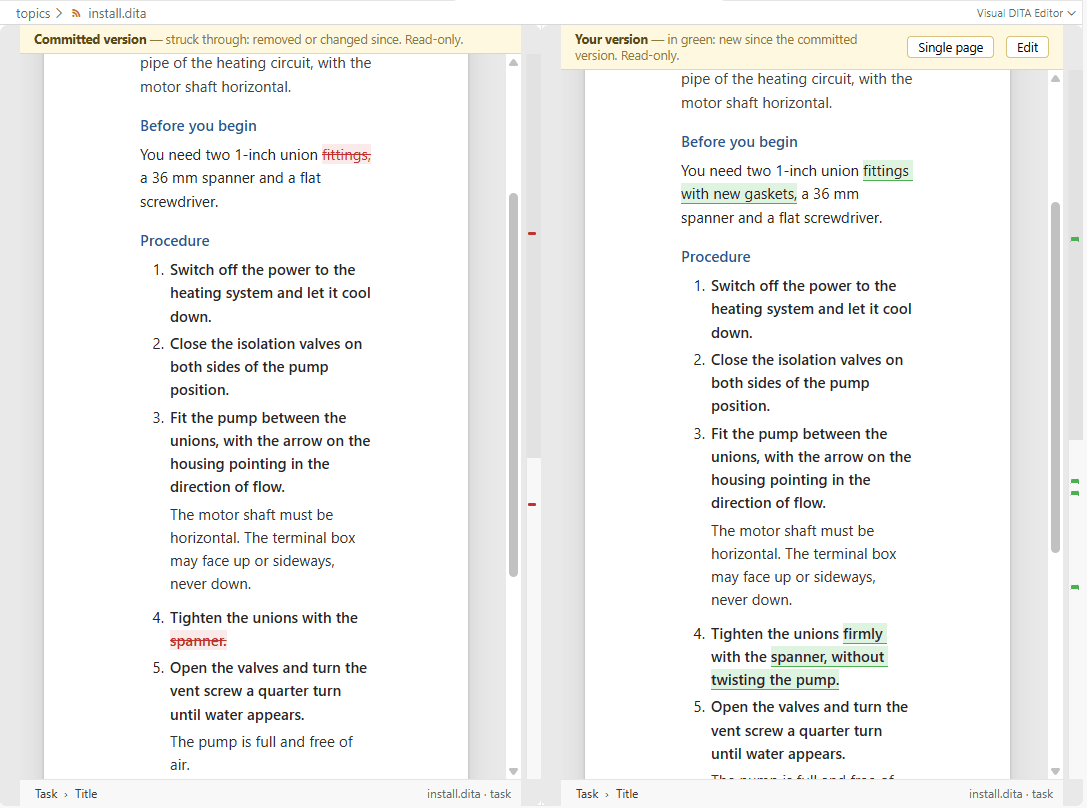The height and width of the screenshot is (808, 1087).
Task: Click step 5 'Open the valves' in Your version
Action: pyautogui.click(x=809, y=730)
